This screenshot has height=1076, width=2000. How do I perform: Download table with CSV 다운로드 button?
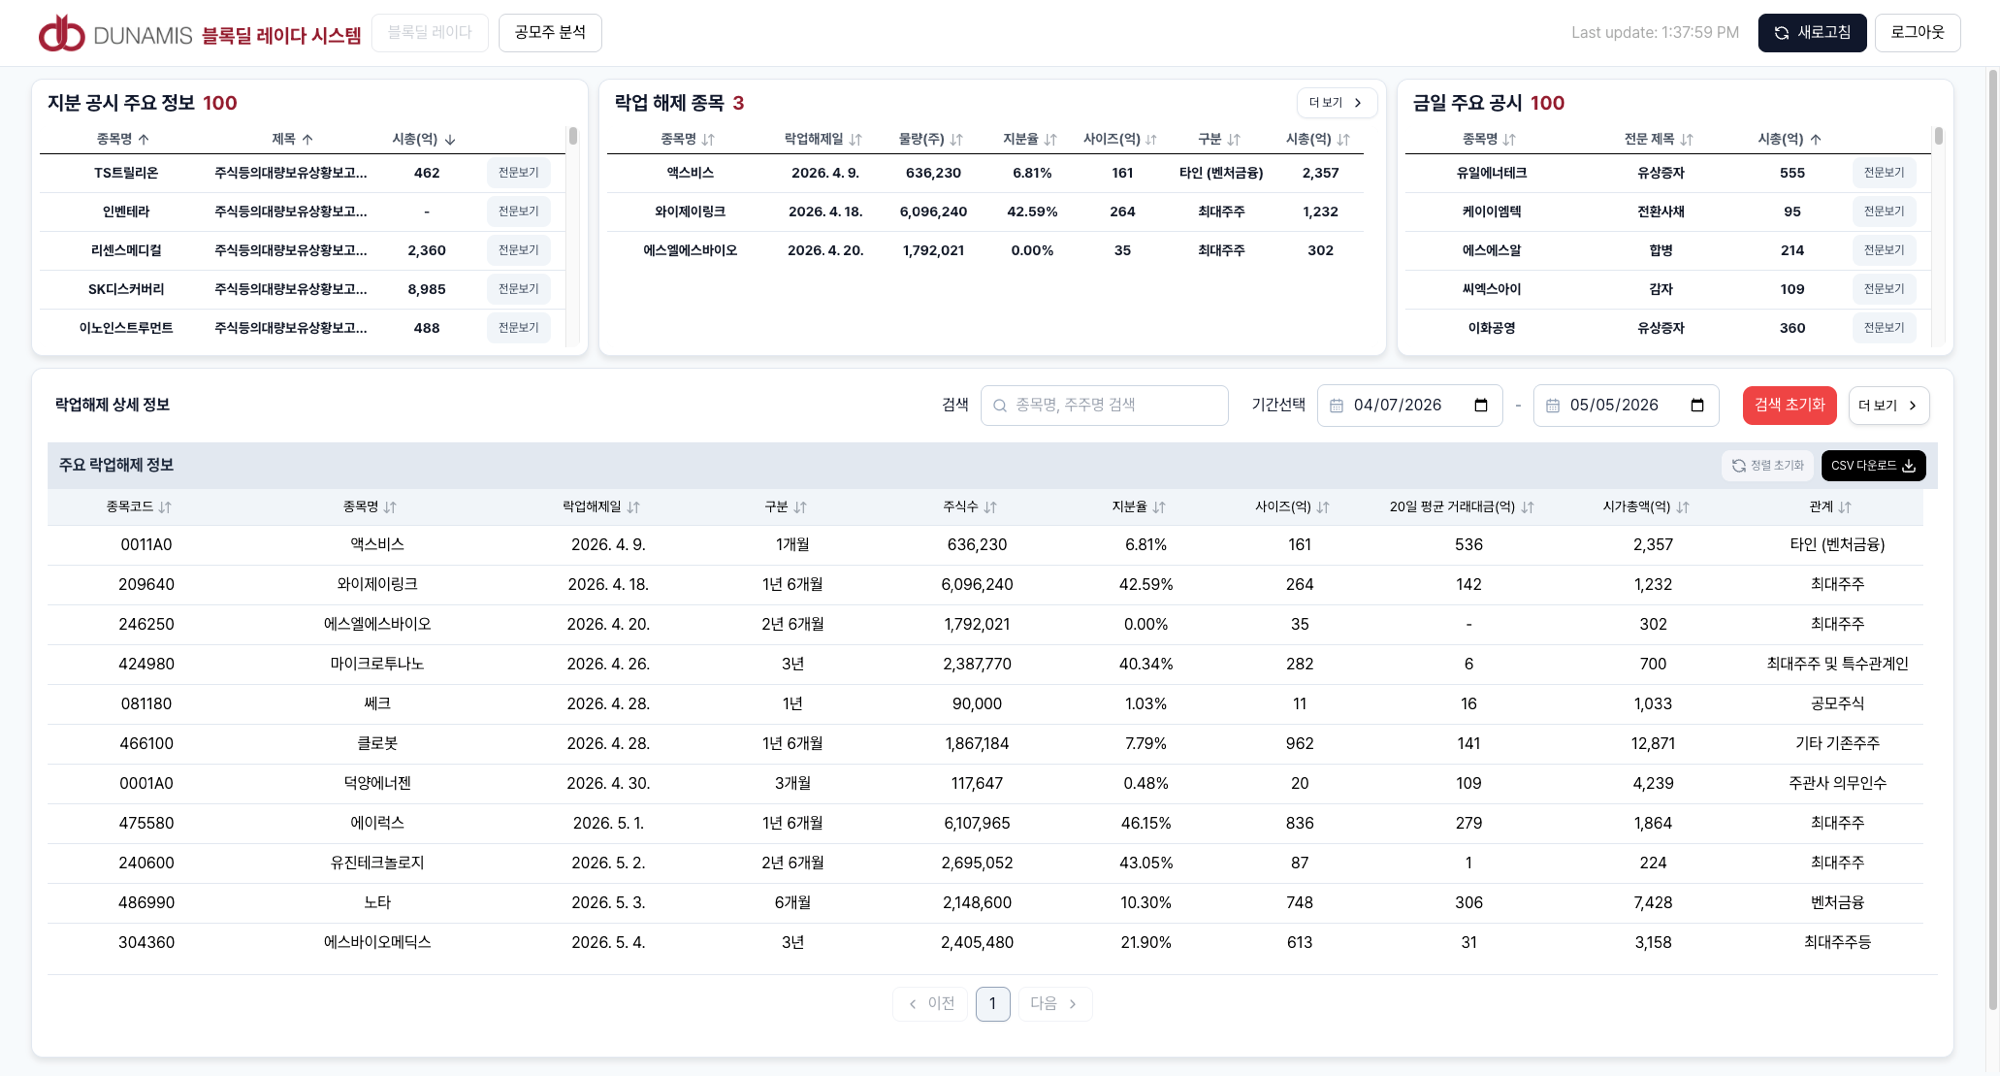1873,466
